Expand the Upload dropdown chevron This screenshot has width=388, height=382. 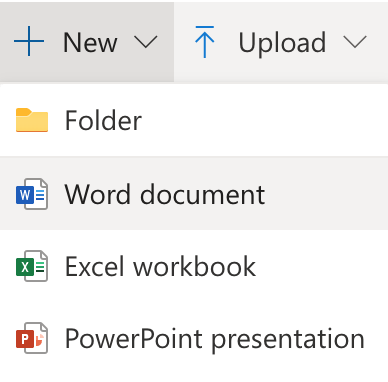click(355, 42)
